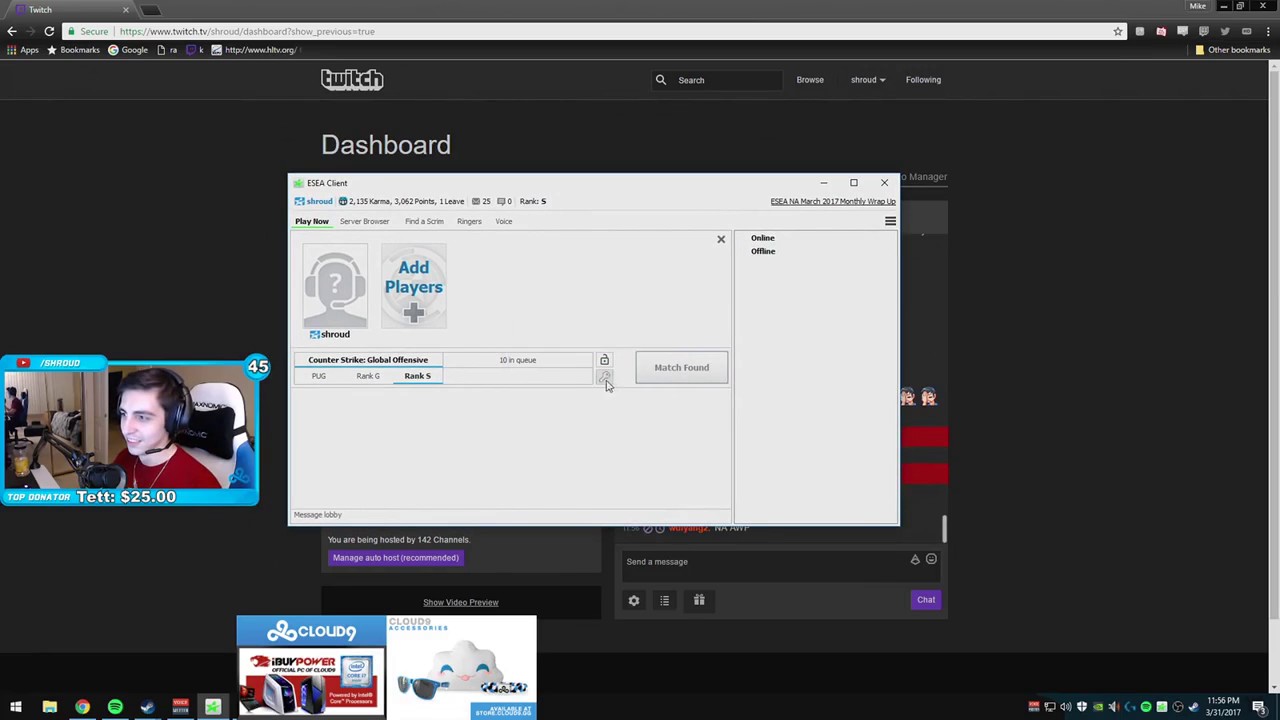The image size is (1280, 720).
Task: Switch to the Play Now tab
Action: pyautogui.click(x=311, y=221)
